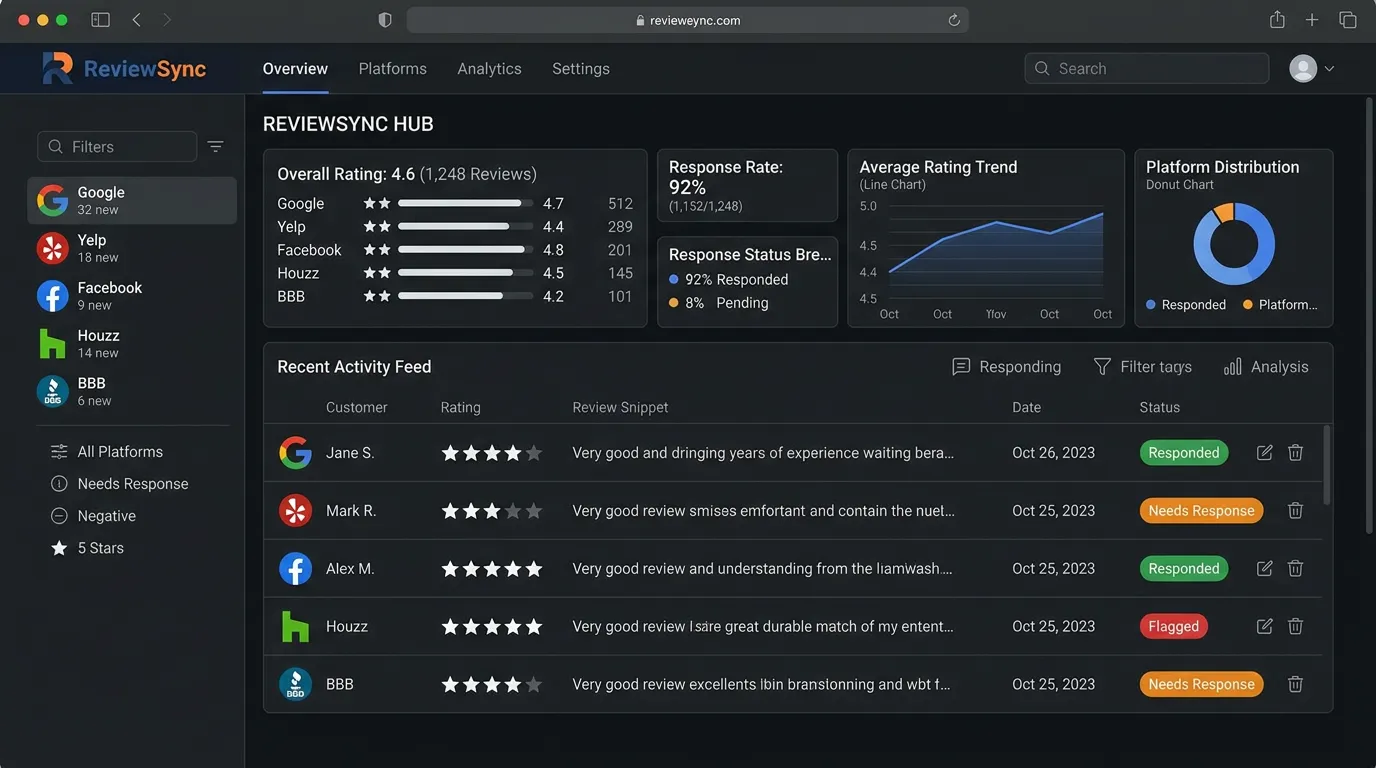Delete Mark R. review row
This screenshot has width=1376, height=768.
1295,511
